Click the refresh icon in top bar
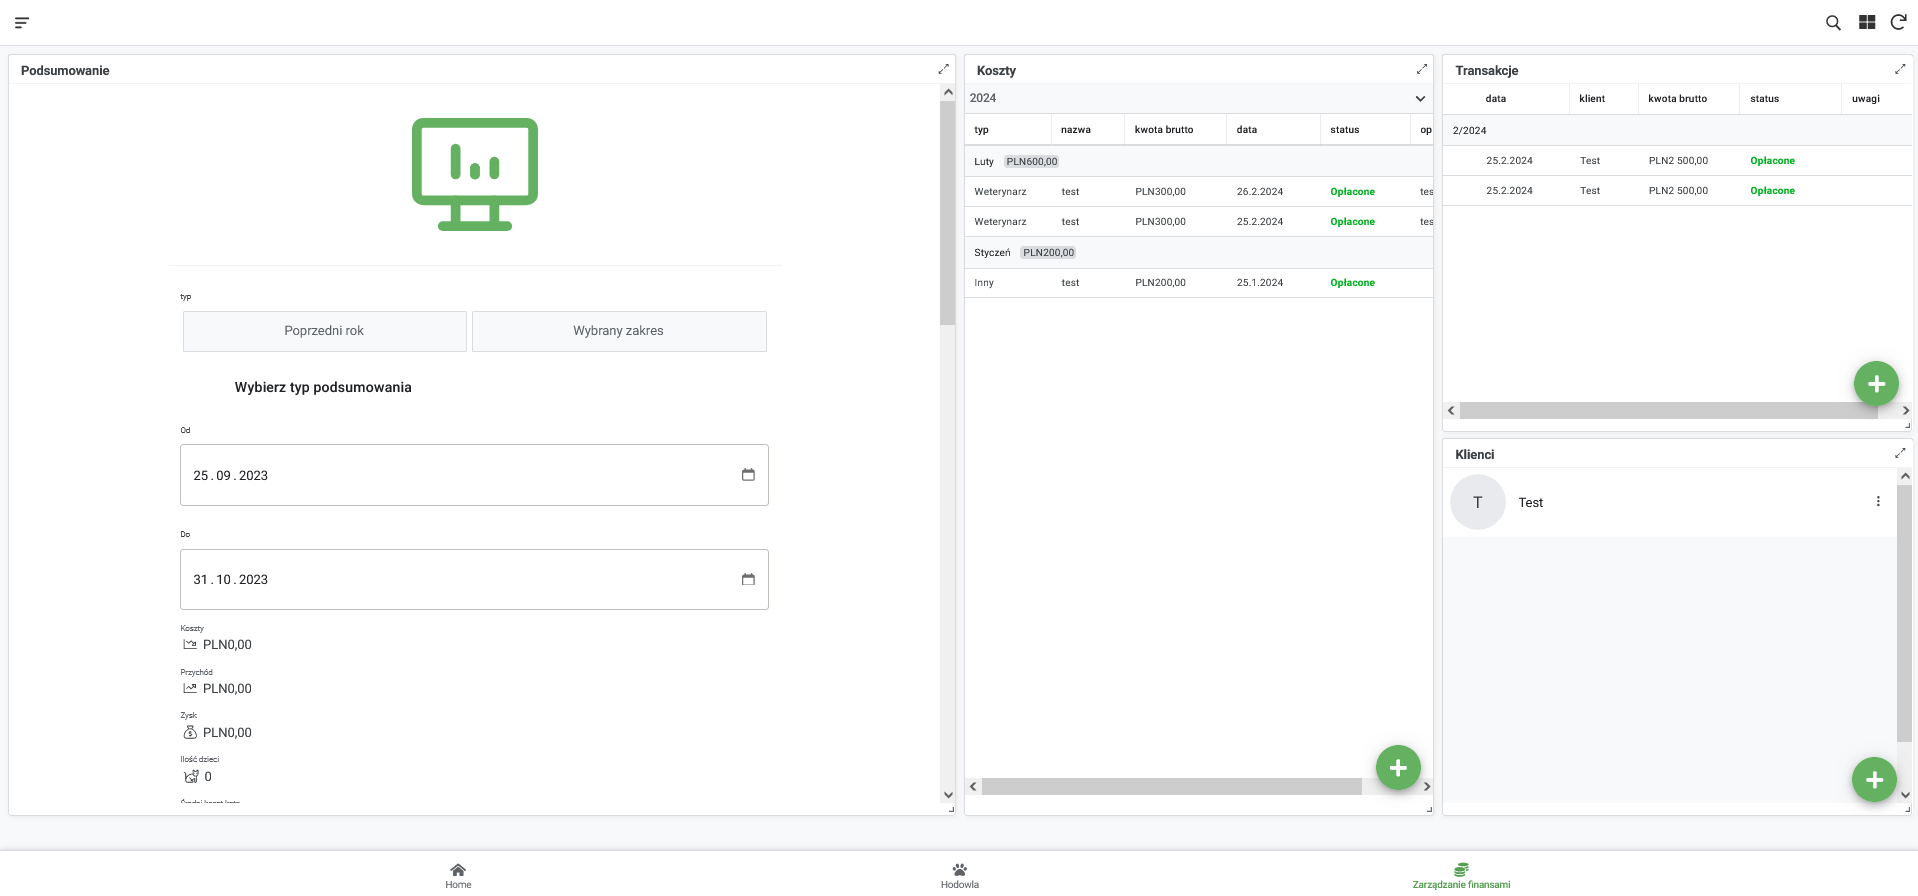Image resolution: width=1918 pixels, height=896 pixels. (x=1898, y=22)
